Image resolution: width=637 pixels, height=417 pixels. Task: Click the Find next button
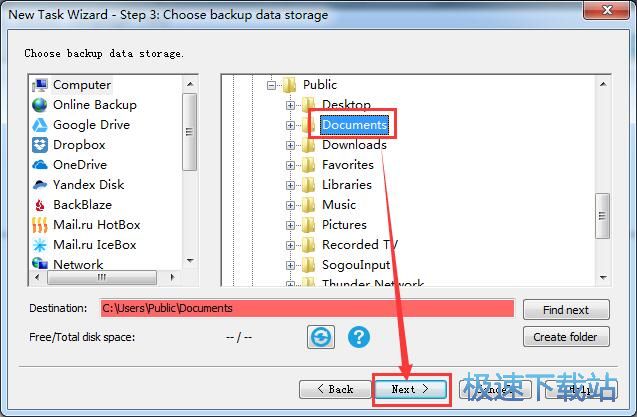click(x=566, y=310)
